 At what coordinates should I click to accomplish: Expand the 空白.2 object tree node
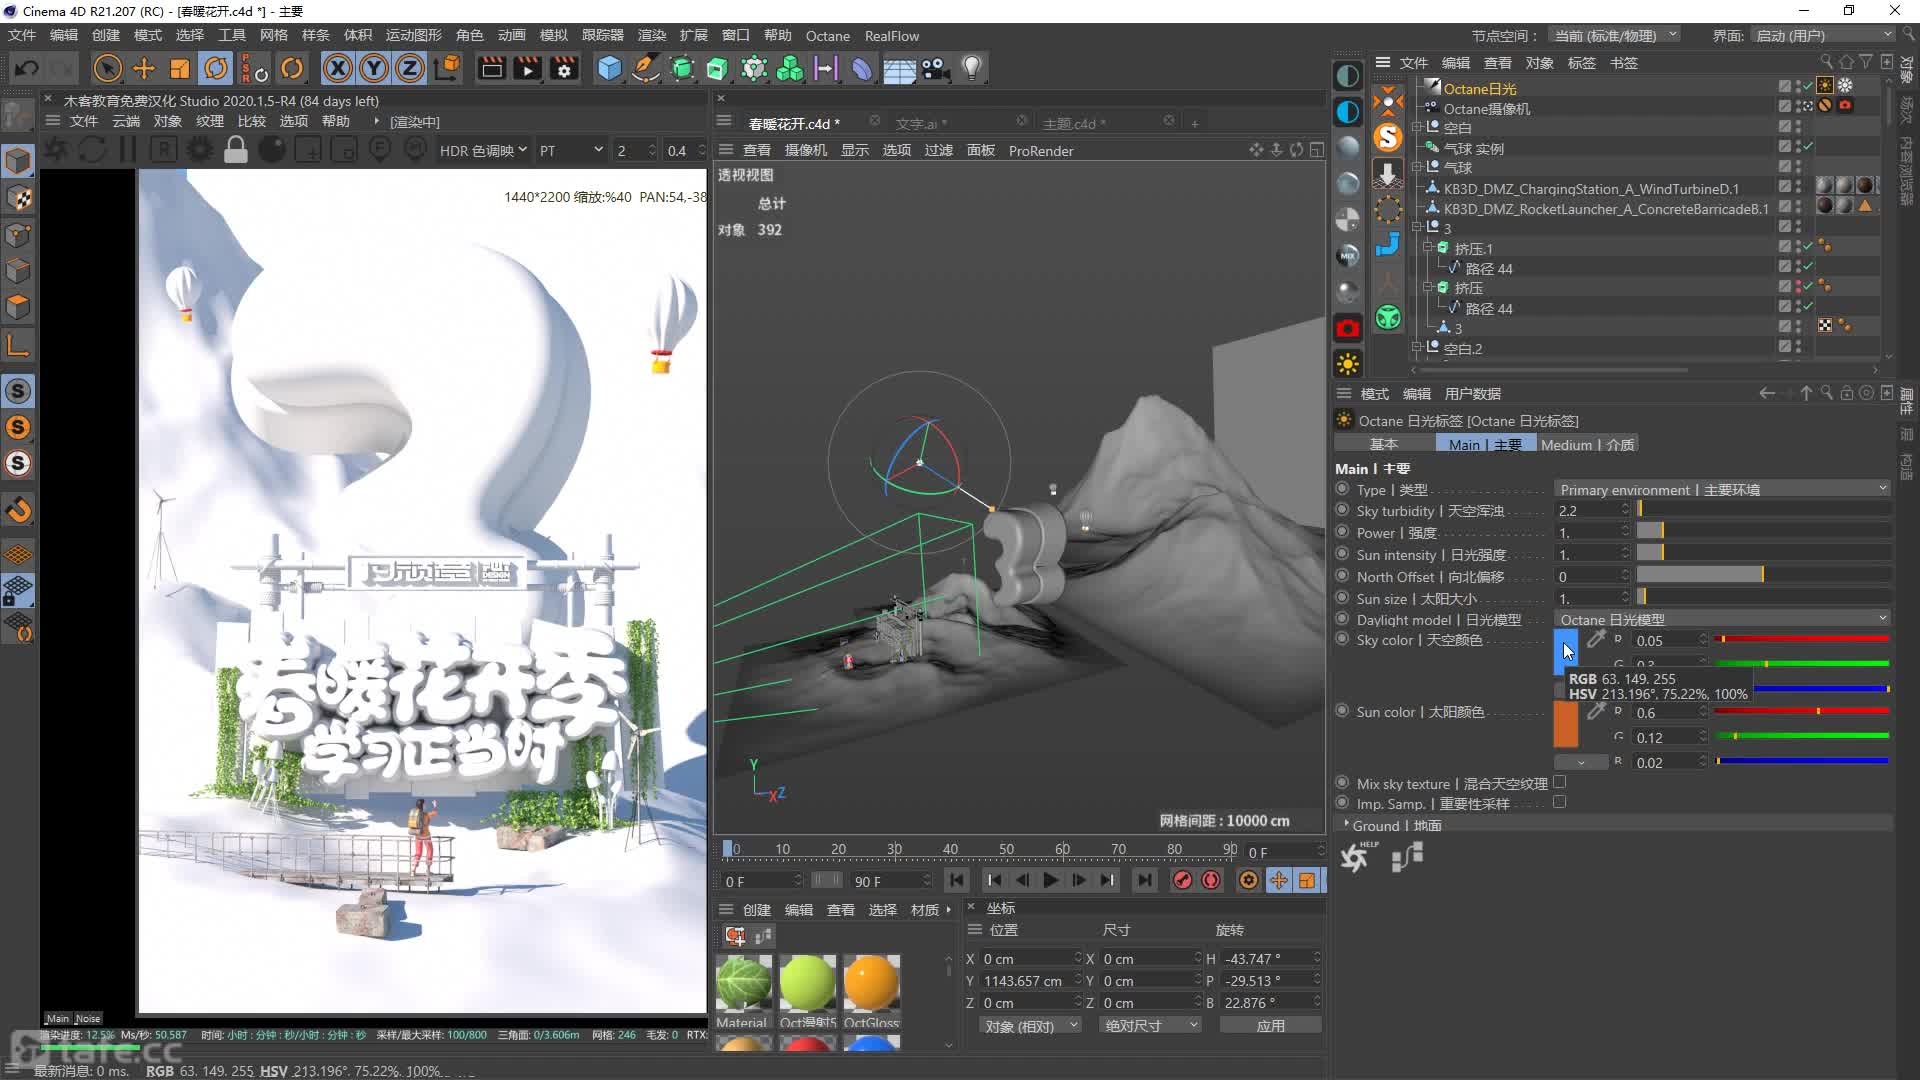pos(1417,347)
